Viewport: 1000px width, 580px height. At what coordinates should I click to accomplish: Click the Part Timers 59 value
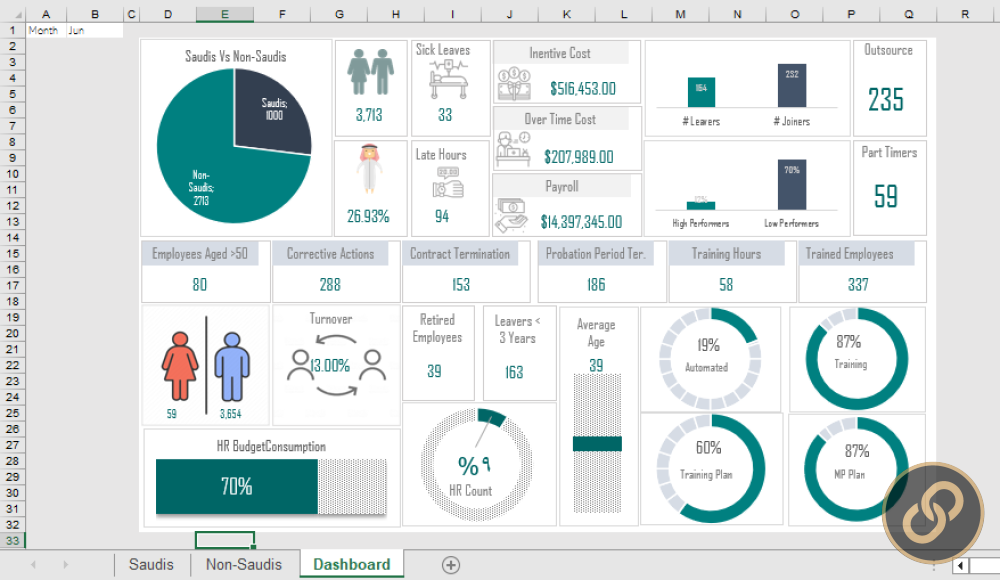[886, 196]
